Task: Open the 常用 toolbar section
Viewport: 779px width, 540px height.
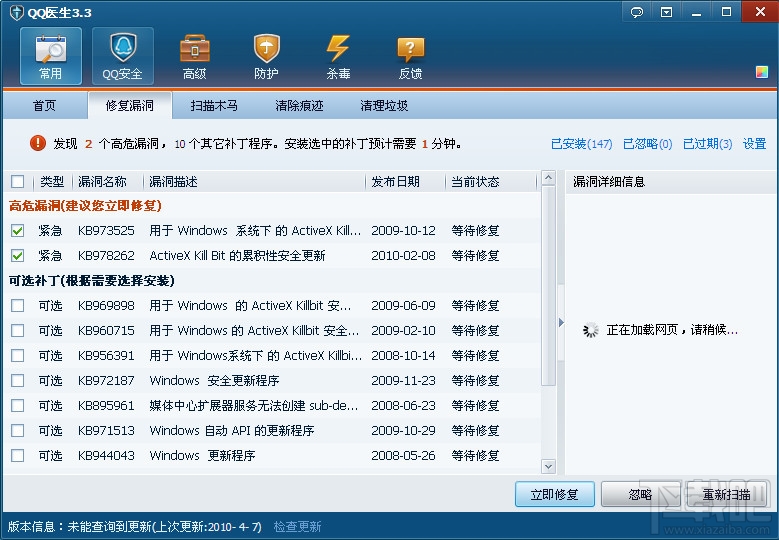Action: (51, 56)
